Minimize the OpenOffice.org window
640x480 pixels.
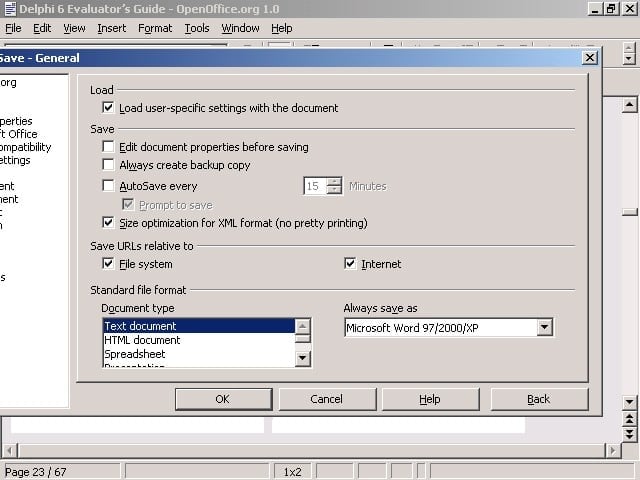pyautogui.click(x=594, y=9)
